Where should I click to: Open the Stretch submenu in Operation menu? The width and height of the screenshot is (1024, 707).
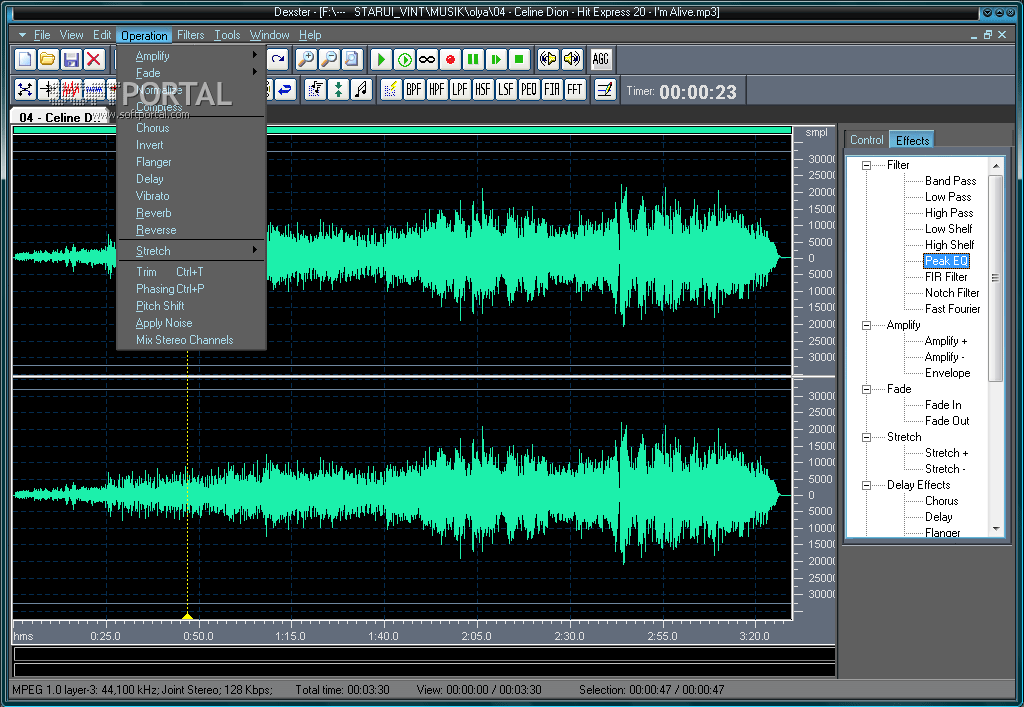pos(191,251)
